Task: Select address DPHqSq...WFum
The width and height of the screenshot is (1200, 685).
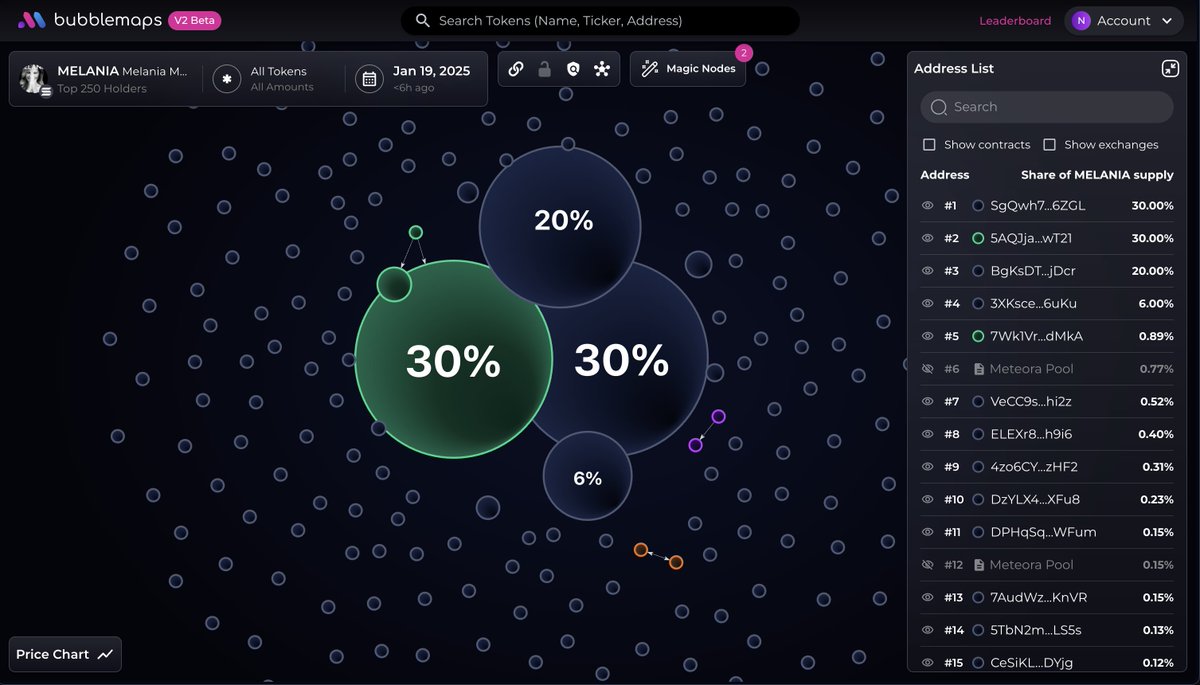Action: click(x=1043, y=532)
